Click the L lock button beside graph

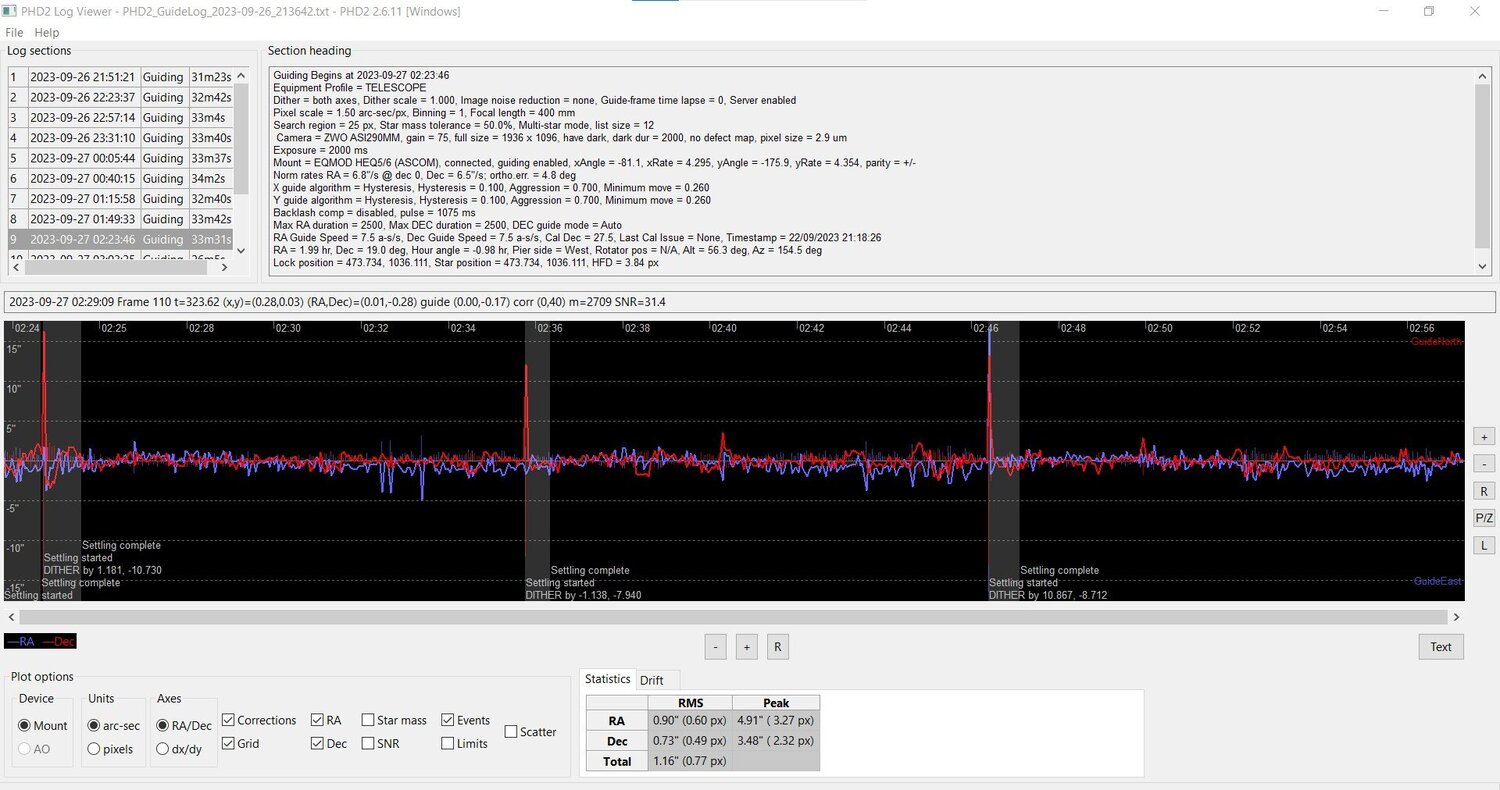pyautogui.click(x=1485, y=545)
